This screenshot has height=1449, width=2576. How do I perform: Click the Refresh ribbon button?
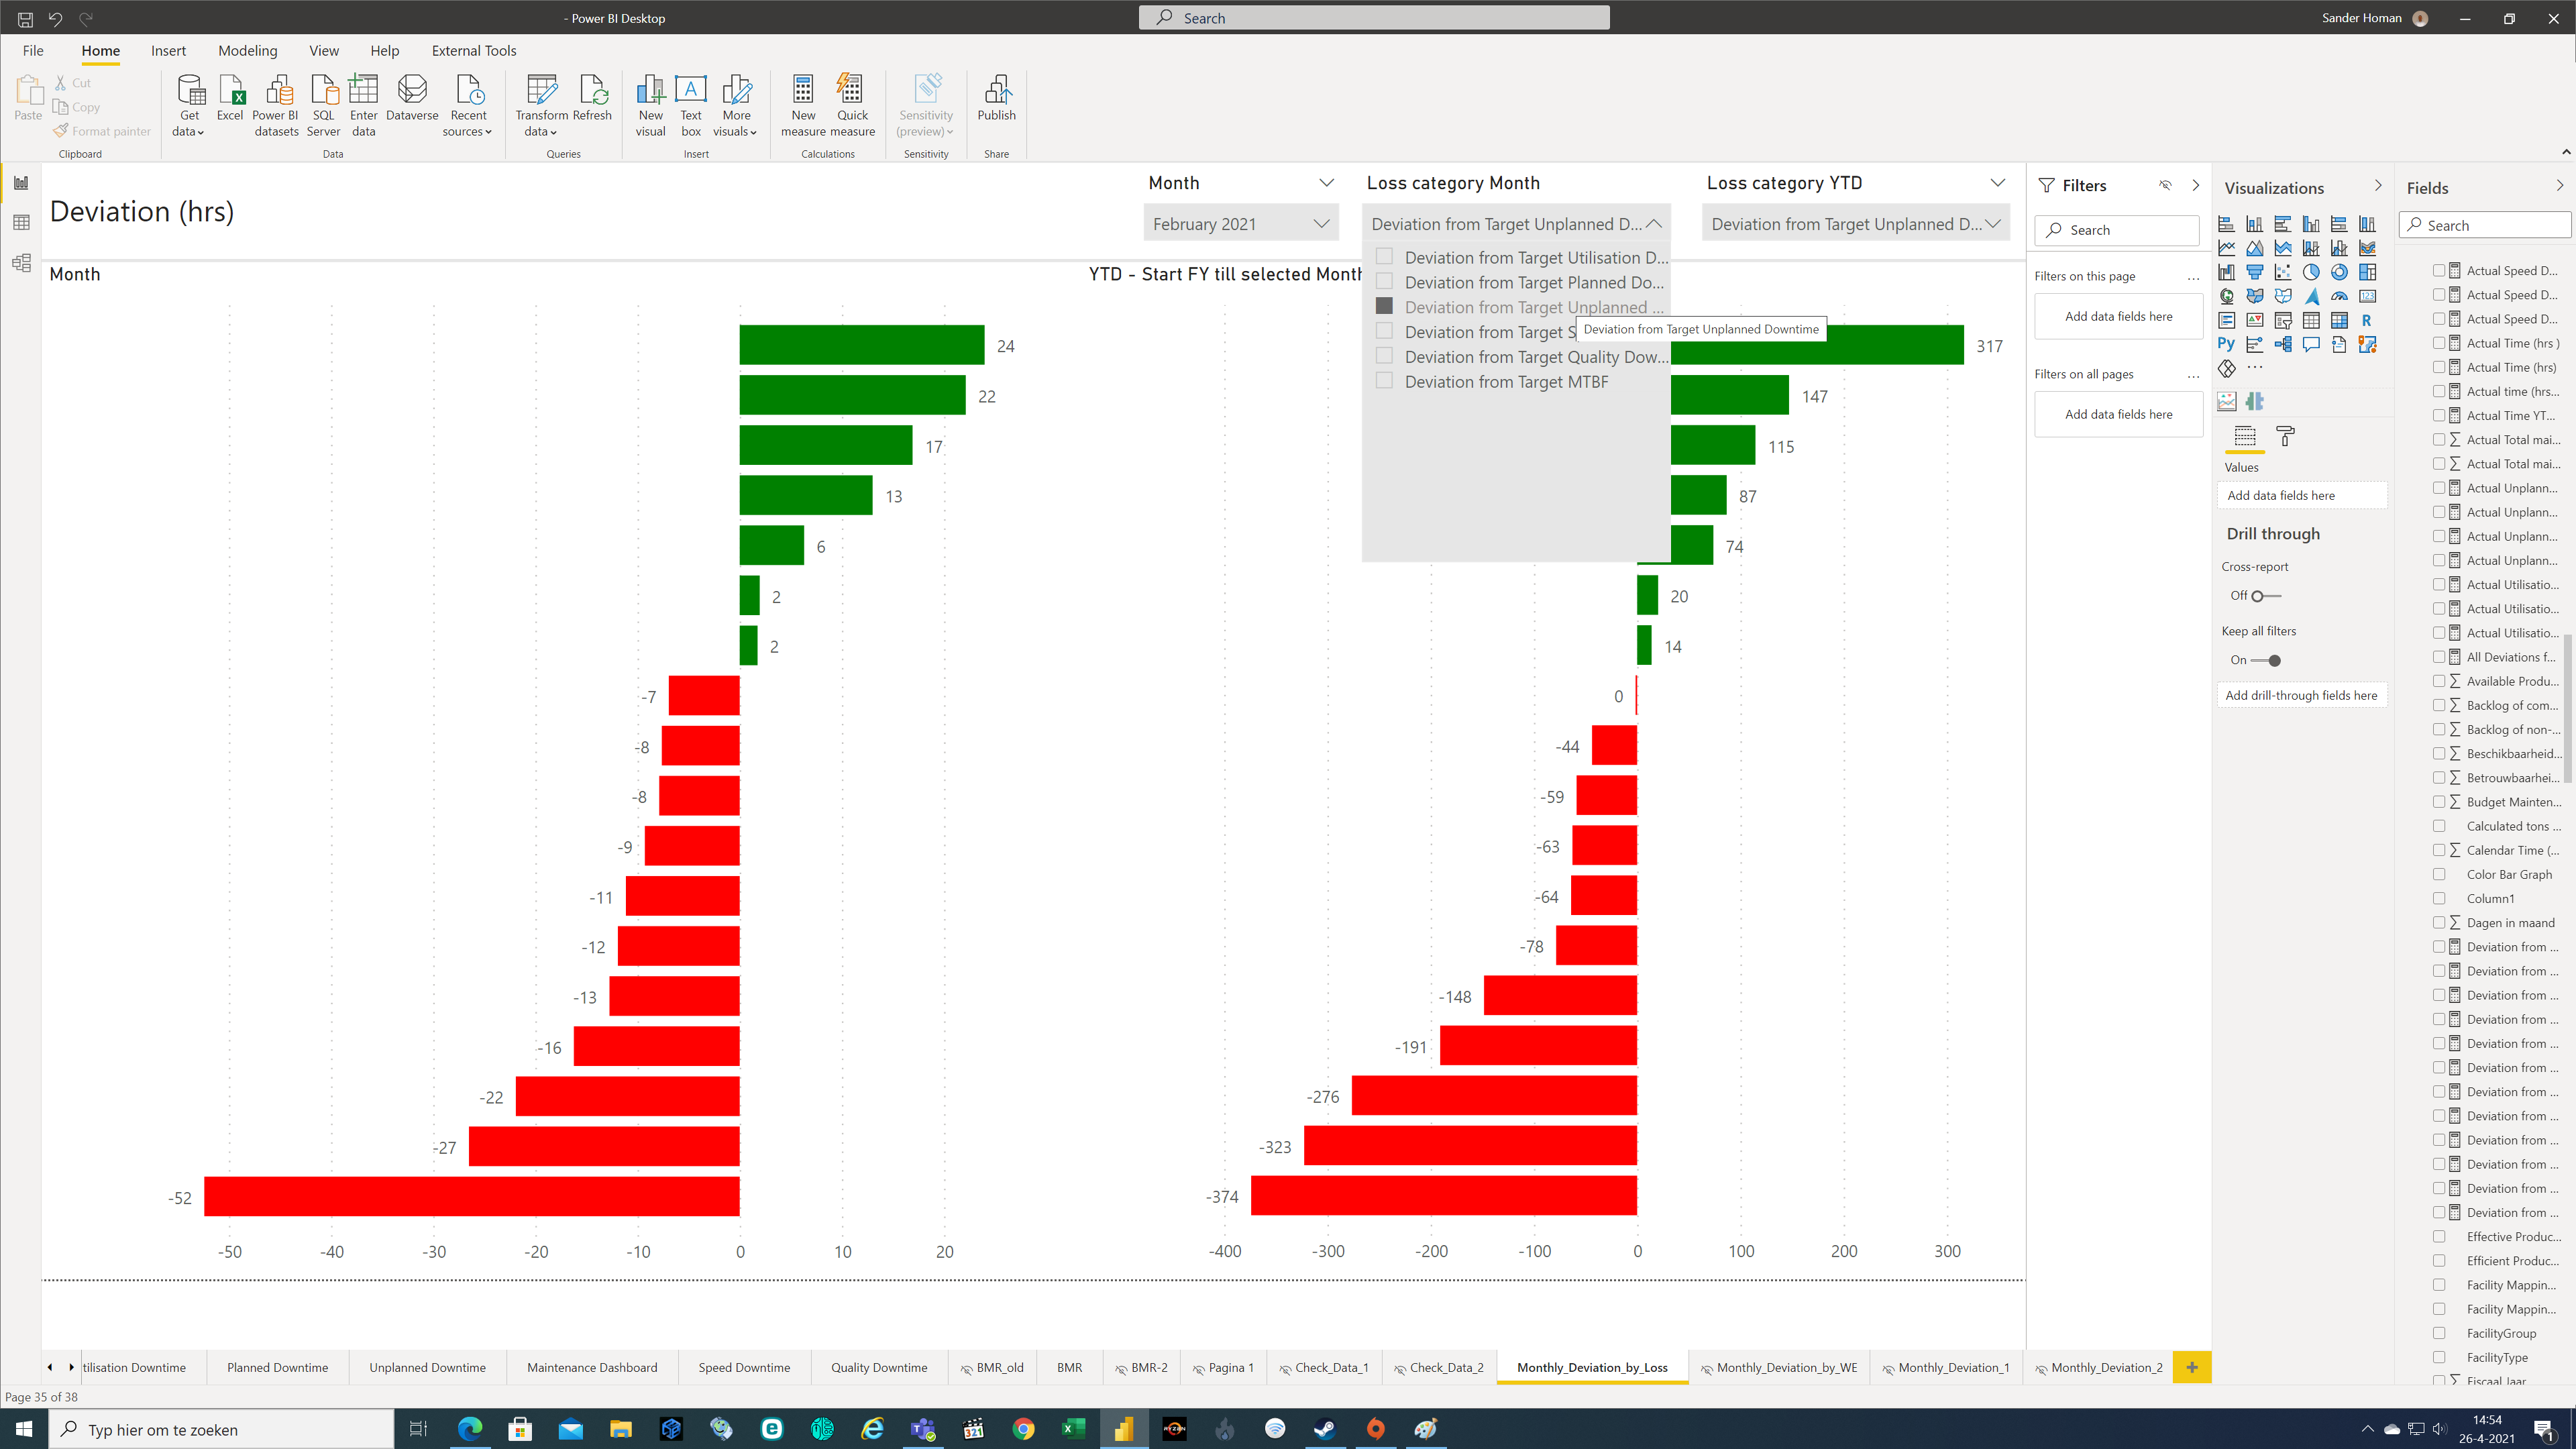593,98
